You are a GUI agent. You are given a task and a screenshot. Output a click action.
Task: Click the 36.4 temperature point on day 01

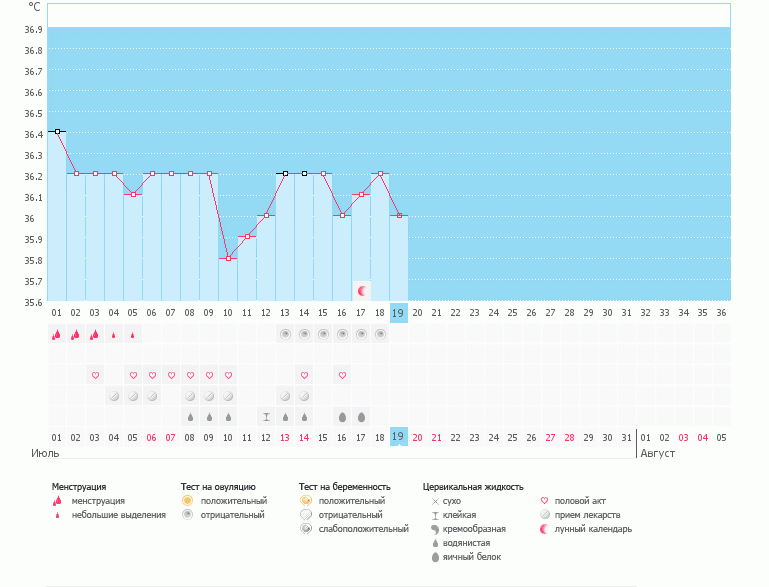coord(57,131)
